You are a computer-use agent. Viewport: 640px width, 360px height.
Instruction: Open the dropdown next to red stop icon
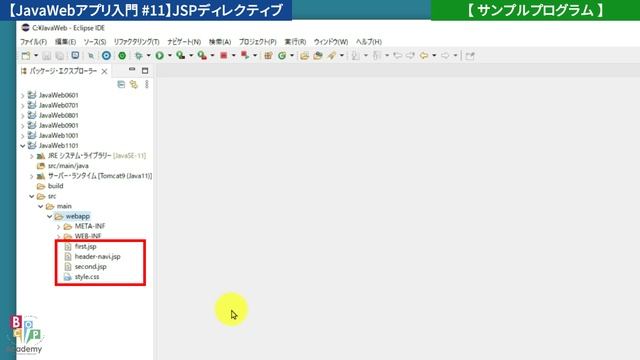click(x=233, y=56)
